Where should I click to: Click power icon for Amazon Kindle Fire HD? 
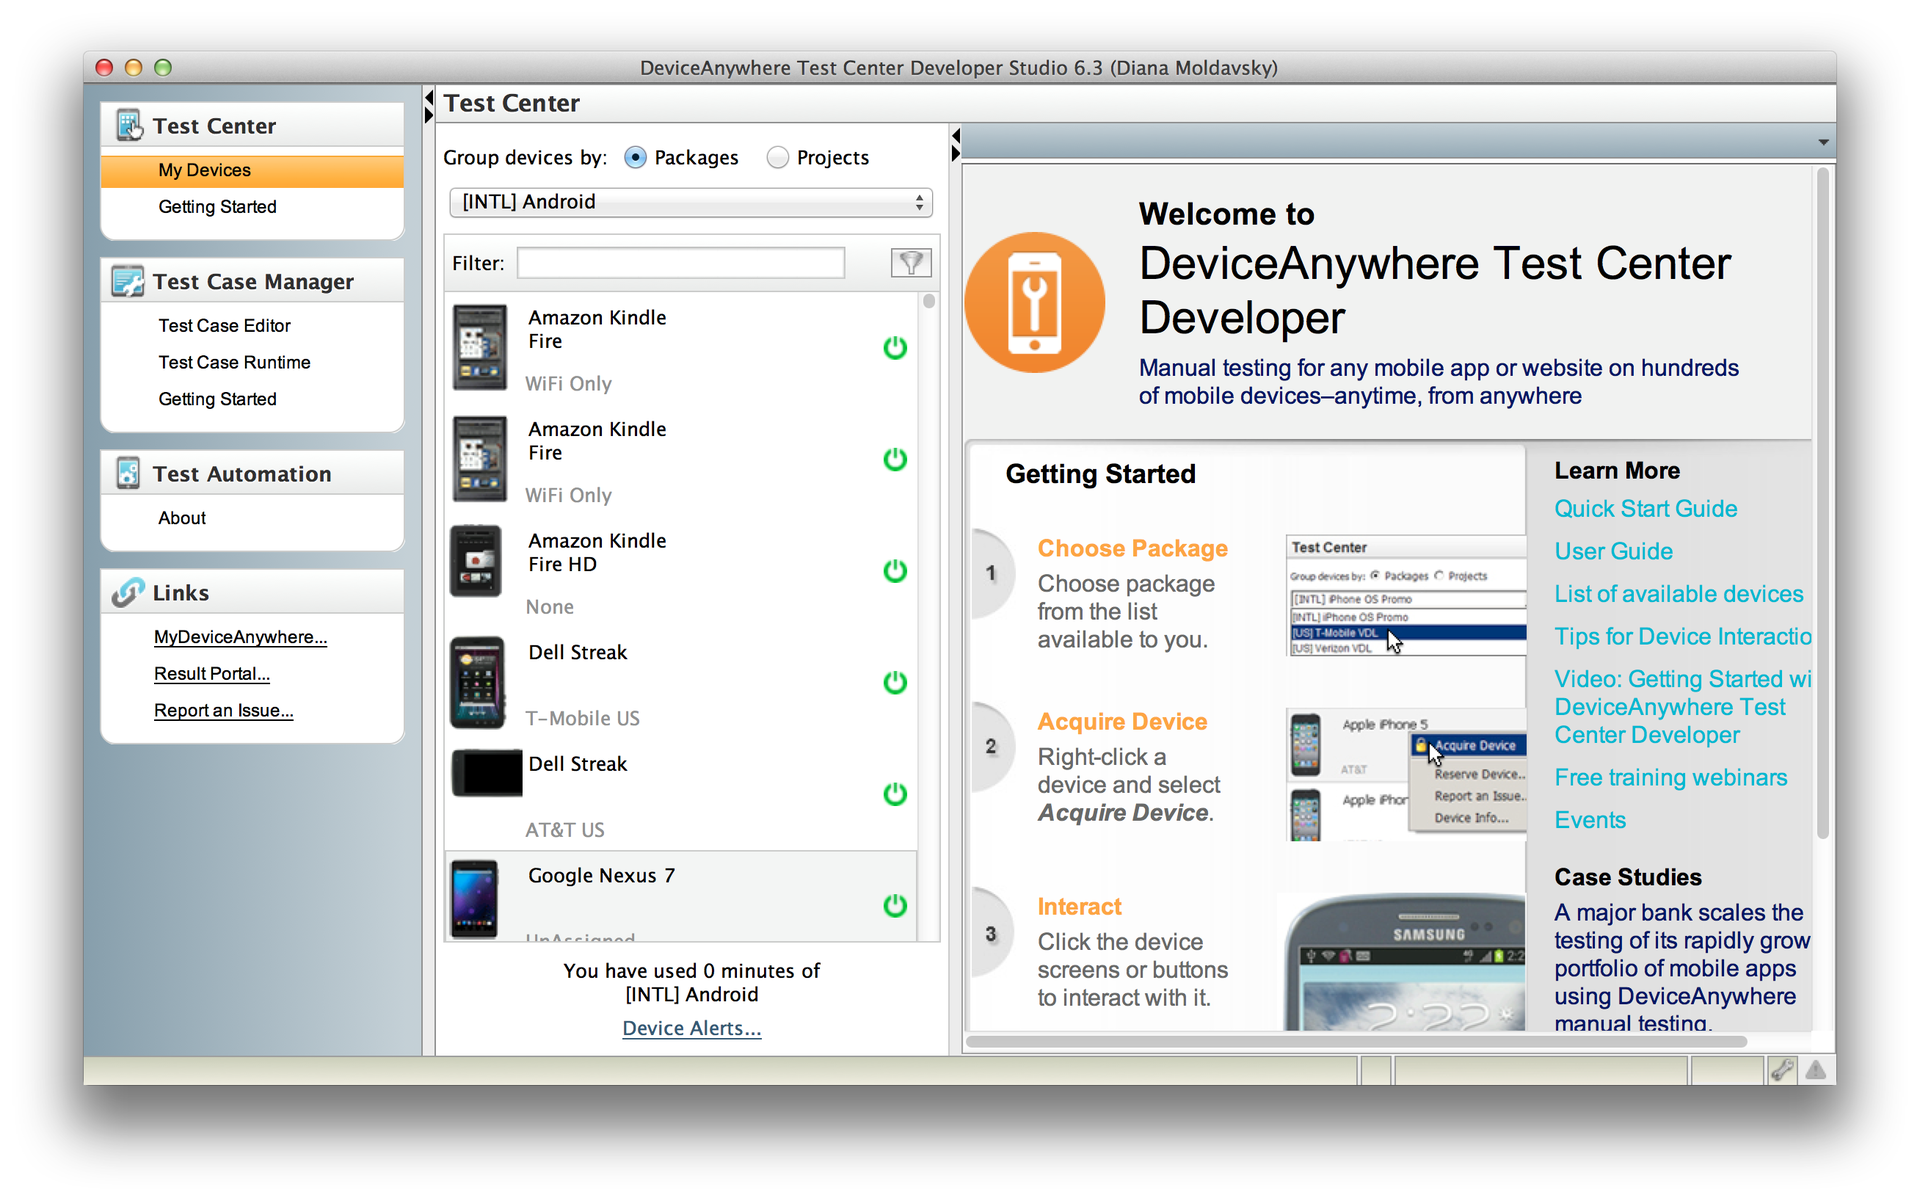pyautogui.click(x=895, y=571)
